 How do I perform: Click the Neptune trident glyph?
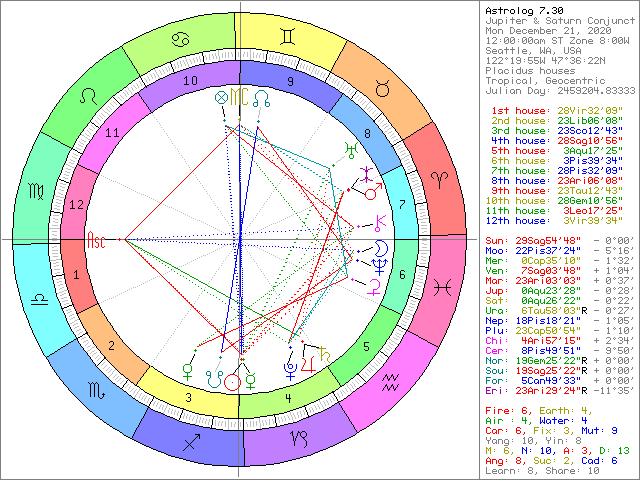pos(379,264)
